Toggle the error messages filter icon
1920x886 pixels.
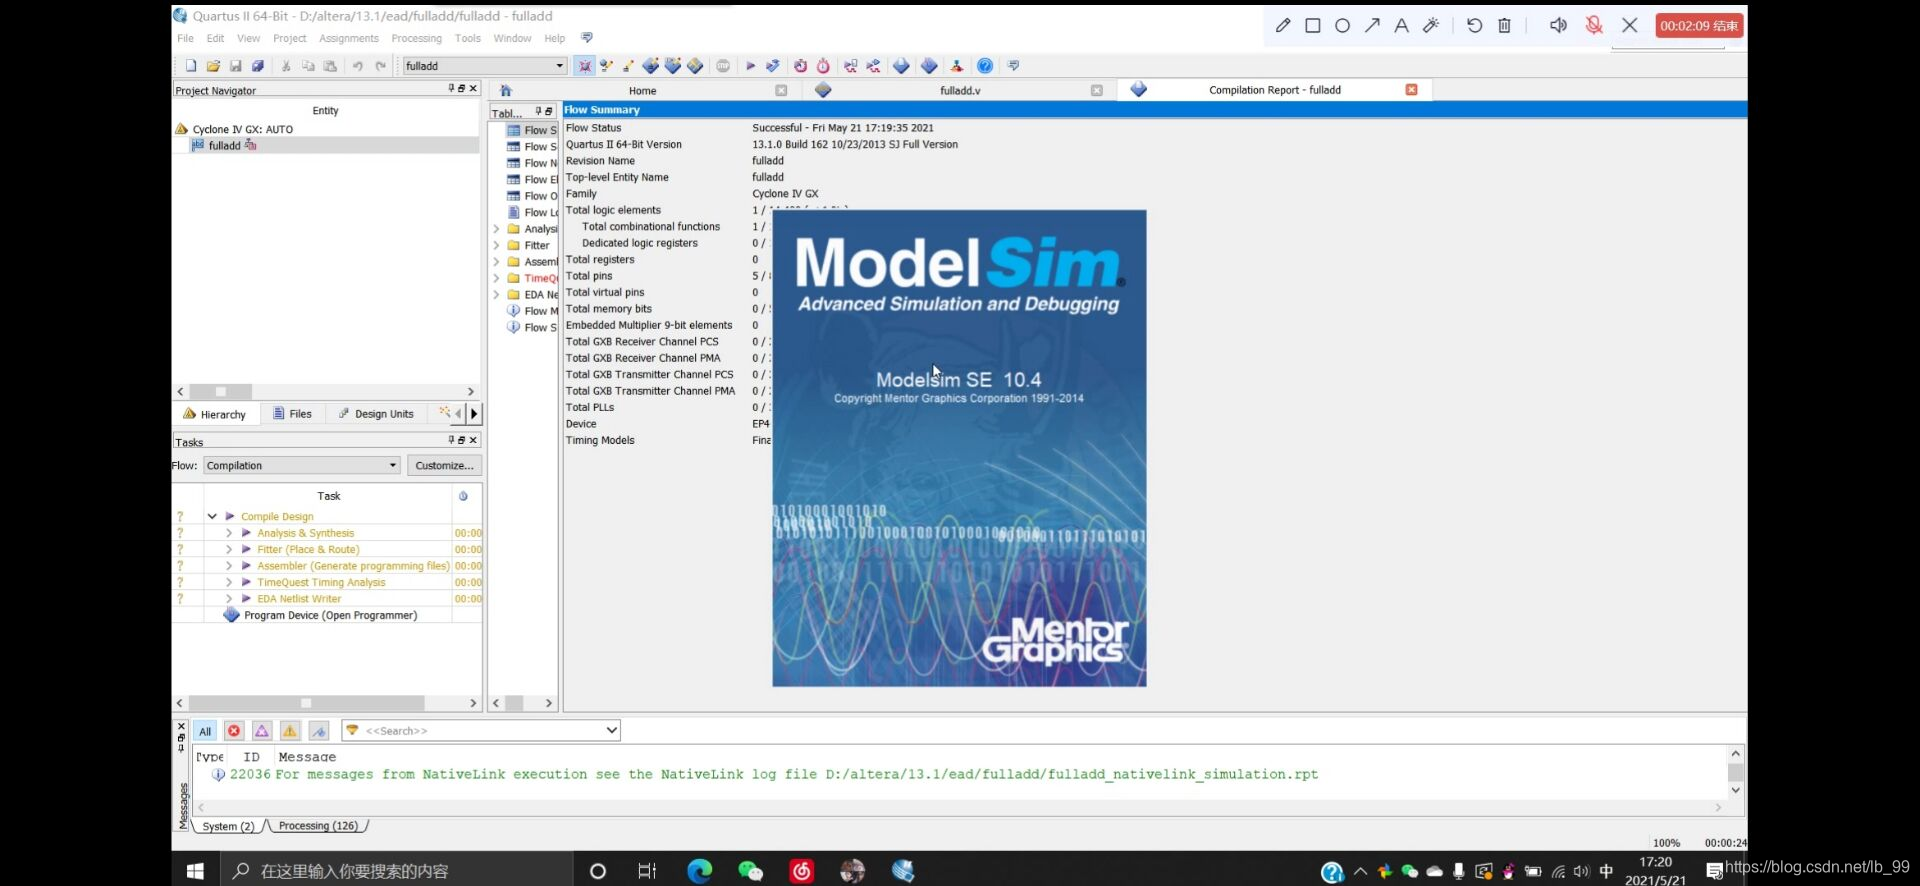point(234,731)
